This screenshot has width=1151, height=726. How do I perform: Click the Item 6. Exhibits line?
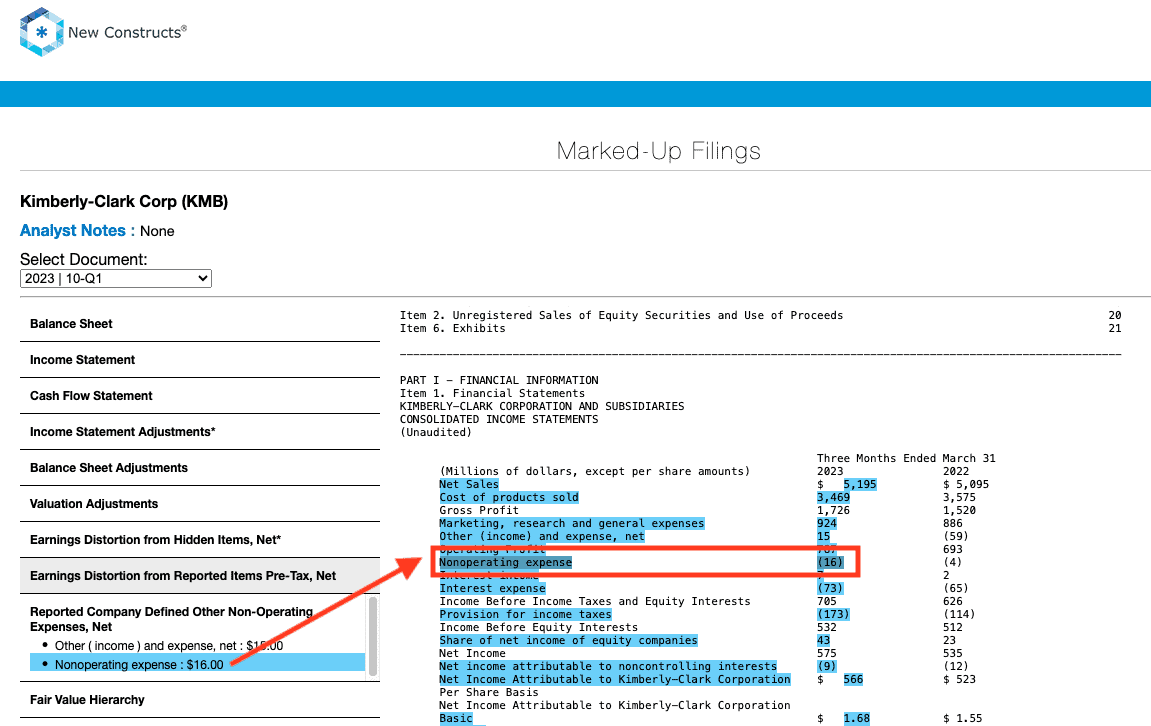[453, 329]
